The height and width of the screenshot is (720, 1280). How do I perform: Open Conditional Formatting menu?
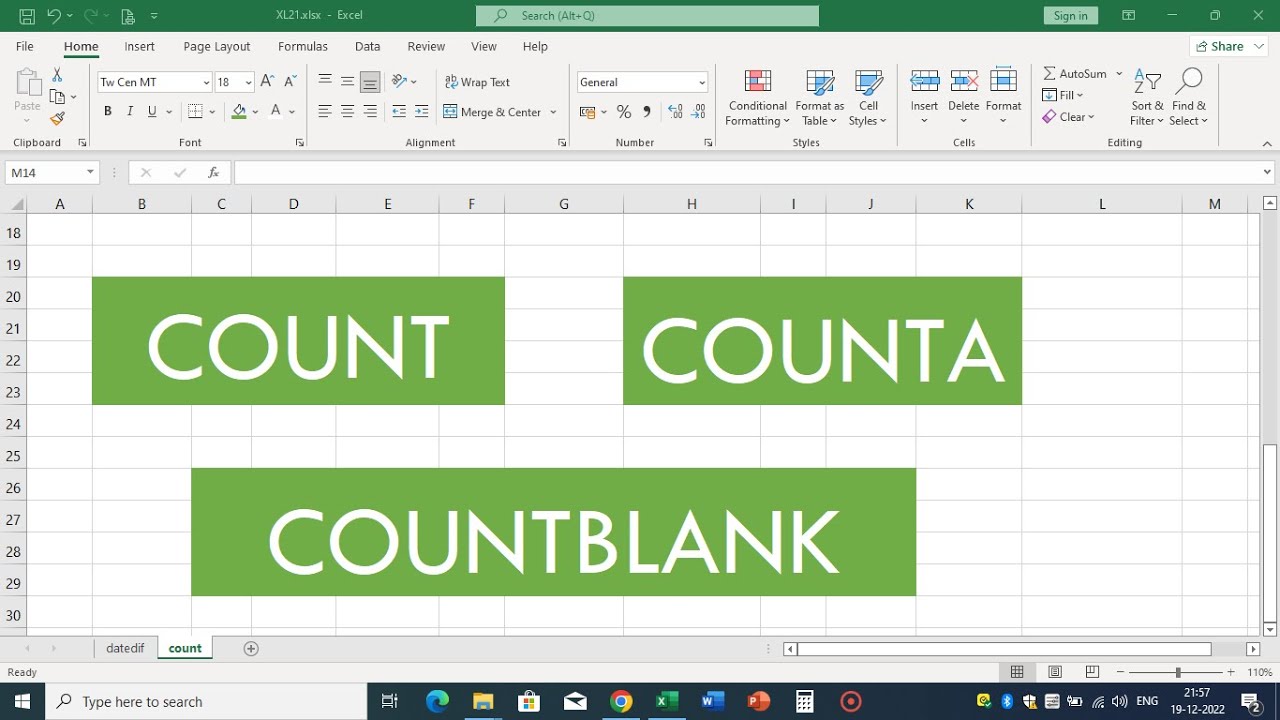[757, 98]
